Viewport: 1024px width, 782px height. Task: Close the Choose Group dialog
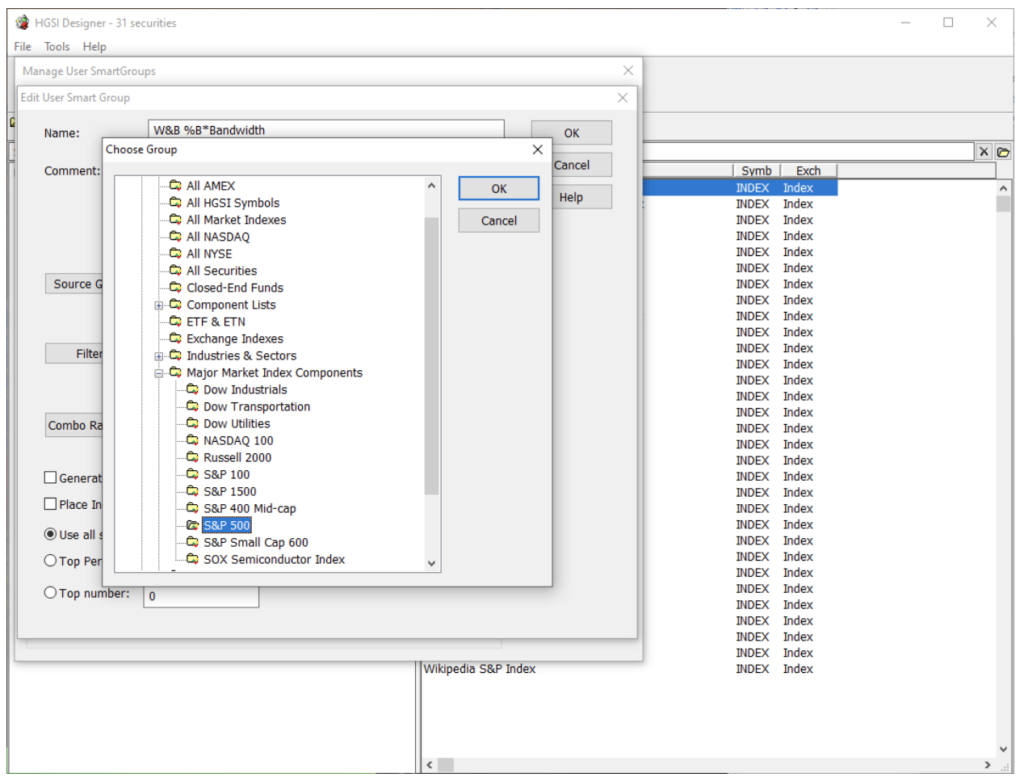(537, 150)
